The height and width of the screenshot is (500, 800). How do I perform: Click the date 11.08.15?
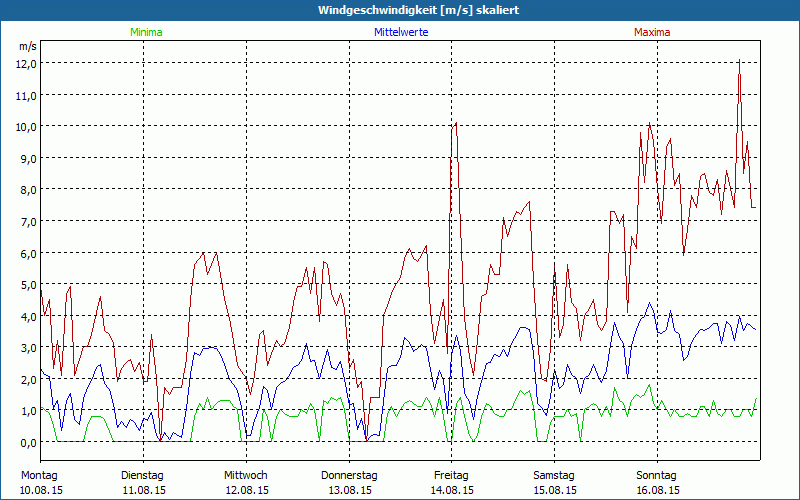[x=144, y=490]
